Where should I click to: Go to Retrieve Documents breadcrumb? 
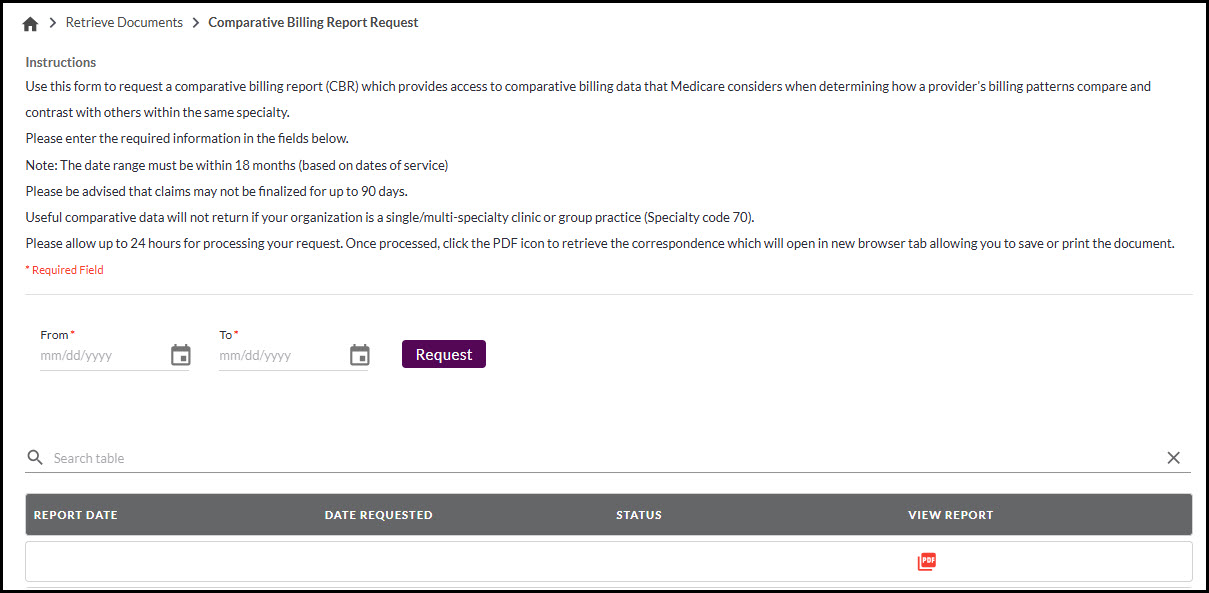[x=124, y=22]
